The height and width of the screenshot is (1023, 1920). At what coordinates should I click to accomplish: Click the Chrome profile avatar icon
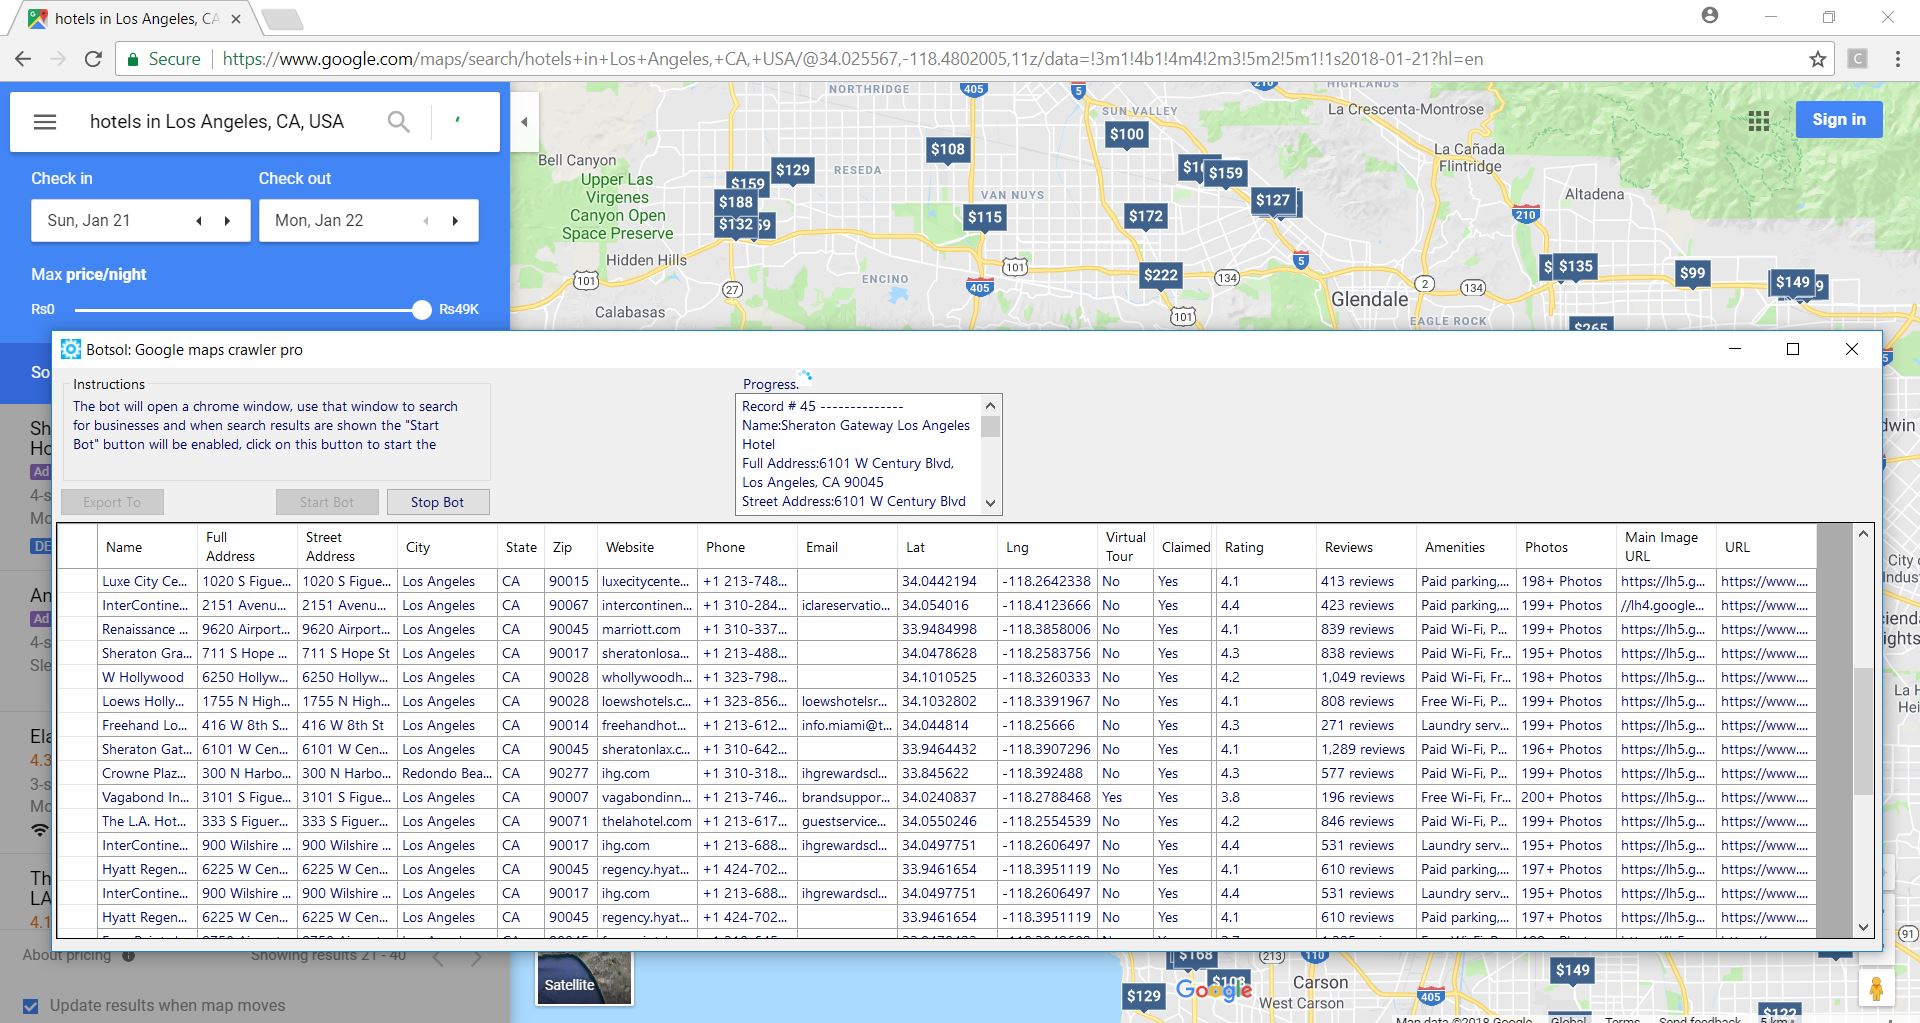(x=1710, y=15)
